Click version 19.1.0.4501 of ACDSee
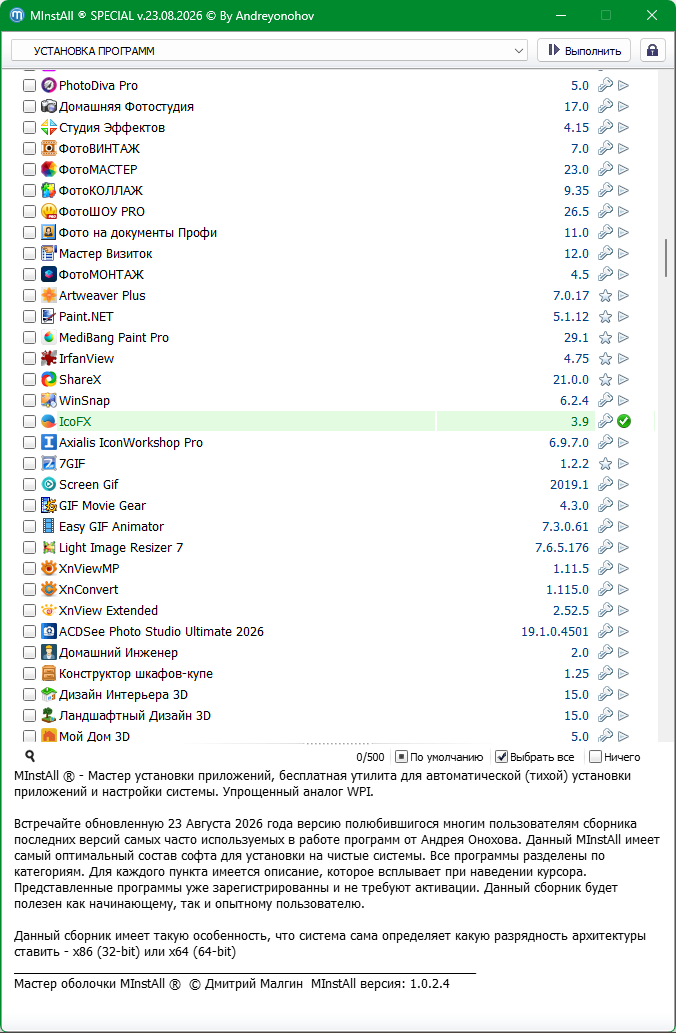The width and height of the screenshot is (676, 1033). click(555, 632)
